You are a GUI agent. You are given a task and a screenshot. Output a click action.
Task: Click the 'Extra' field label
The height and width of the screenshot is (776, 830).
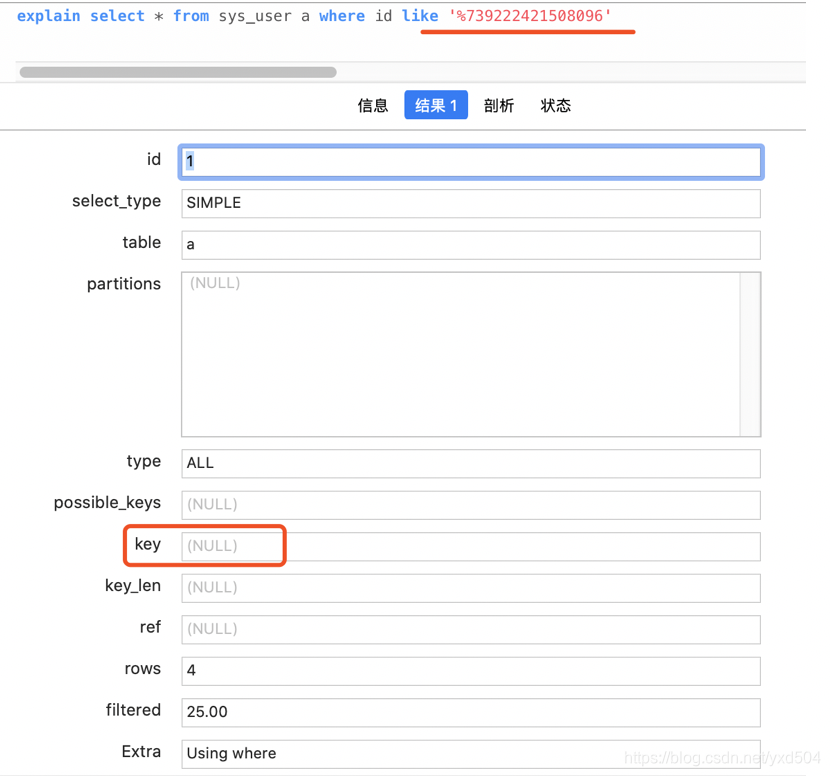point(141,752)
